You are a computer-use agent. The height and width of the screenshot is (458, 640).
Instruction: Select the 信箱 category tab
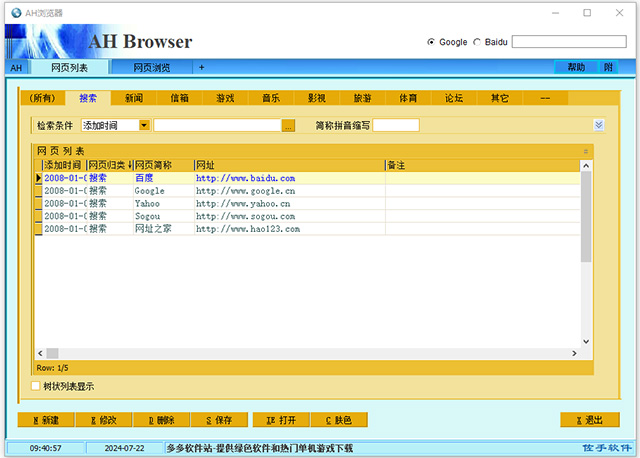click(x=180, y=98)
